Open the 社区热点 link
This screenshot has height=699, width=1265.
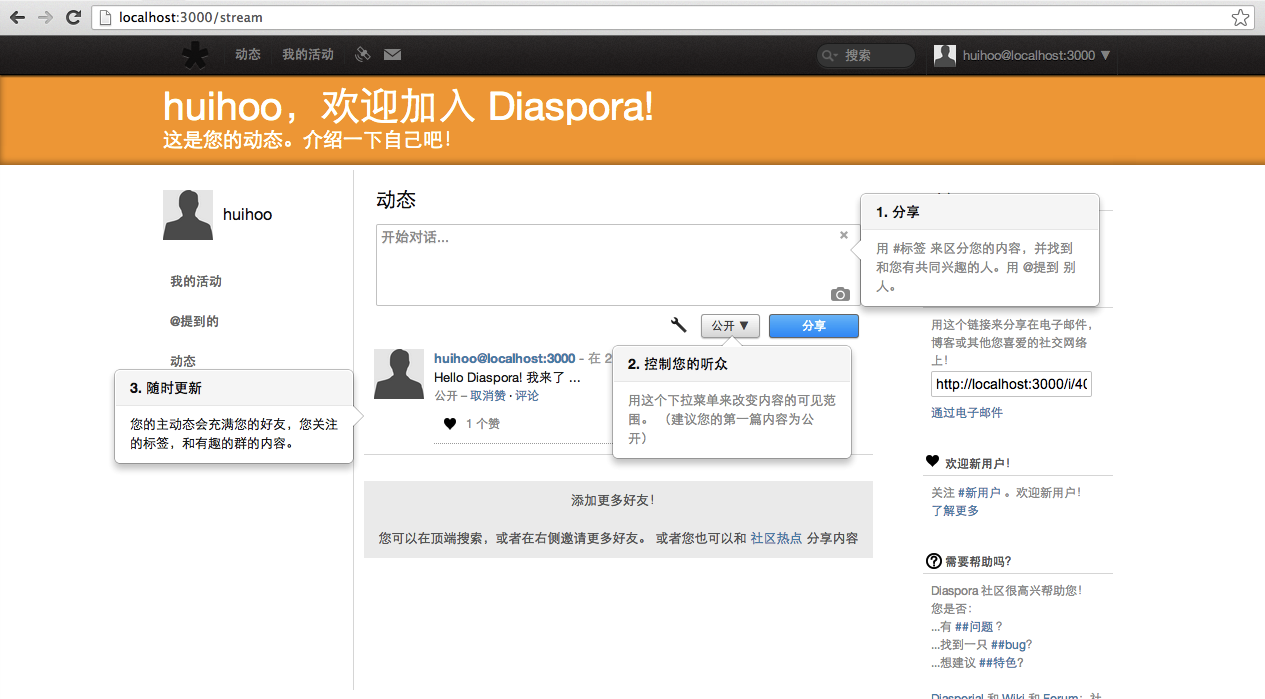coord(776,538)
